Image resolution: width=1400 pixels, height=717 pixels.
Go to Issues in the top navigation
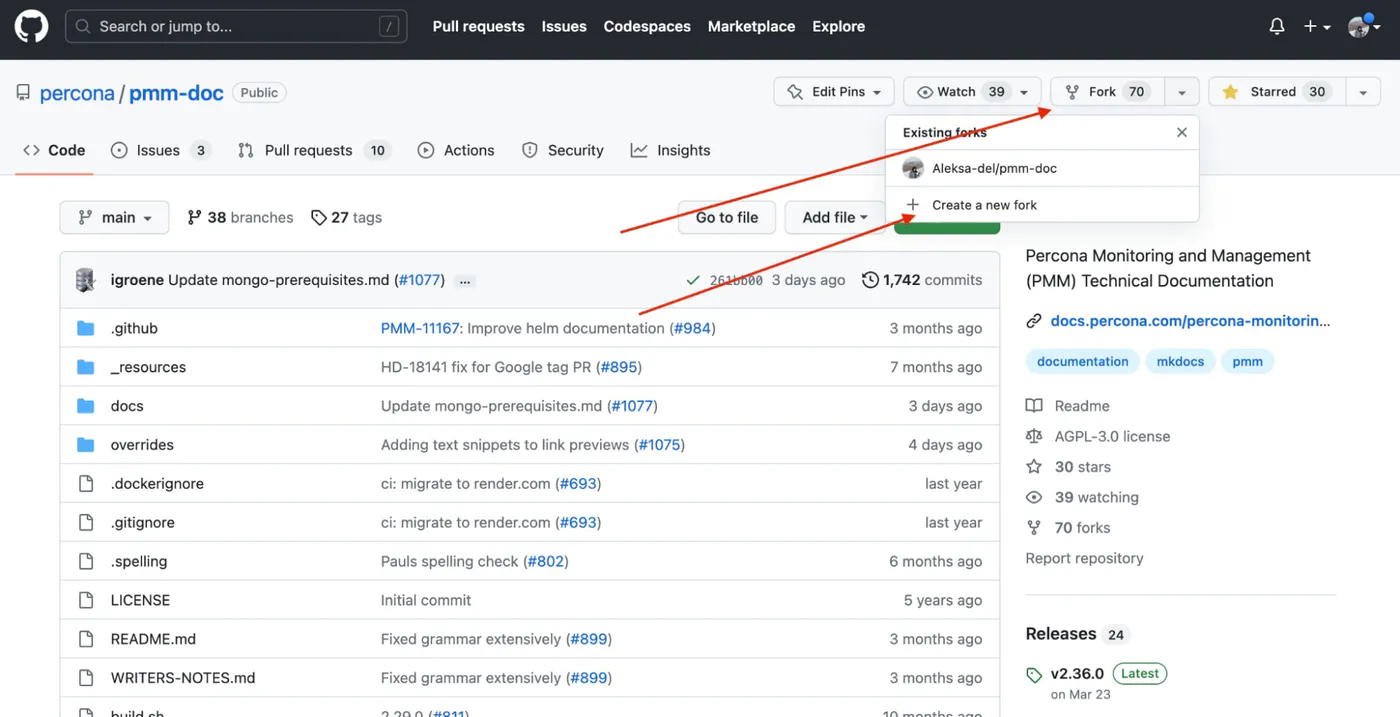click(x=564, y=27)
